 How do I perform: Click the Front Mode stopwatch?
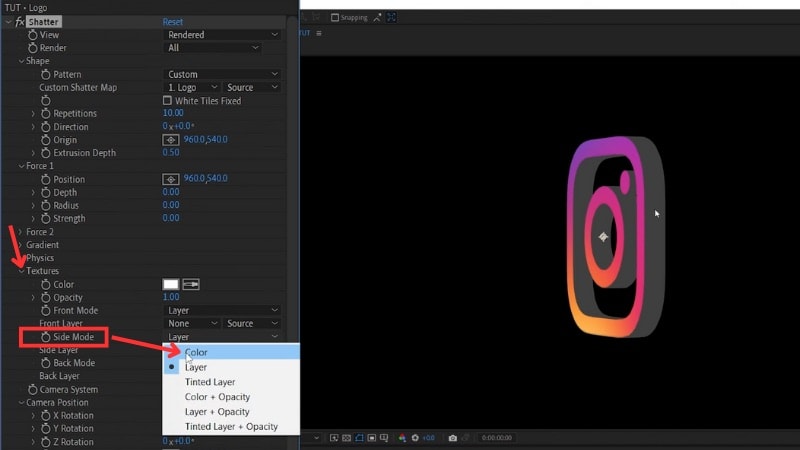[45, 310]
